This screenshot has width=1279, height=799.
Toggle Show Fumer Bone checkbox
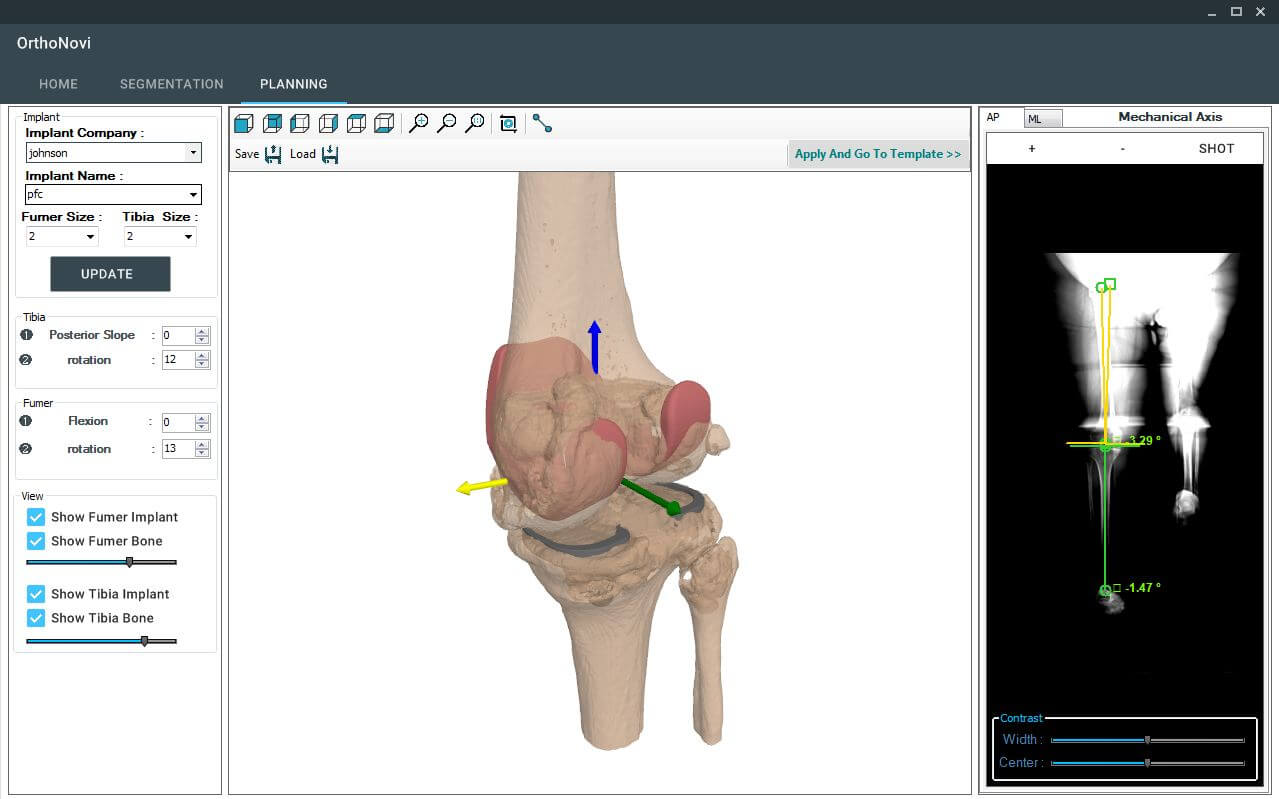point(36,541)
